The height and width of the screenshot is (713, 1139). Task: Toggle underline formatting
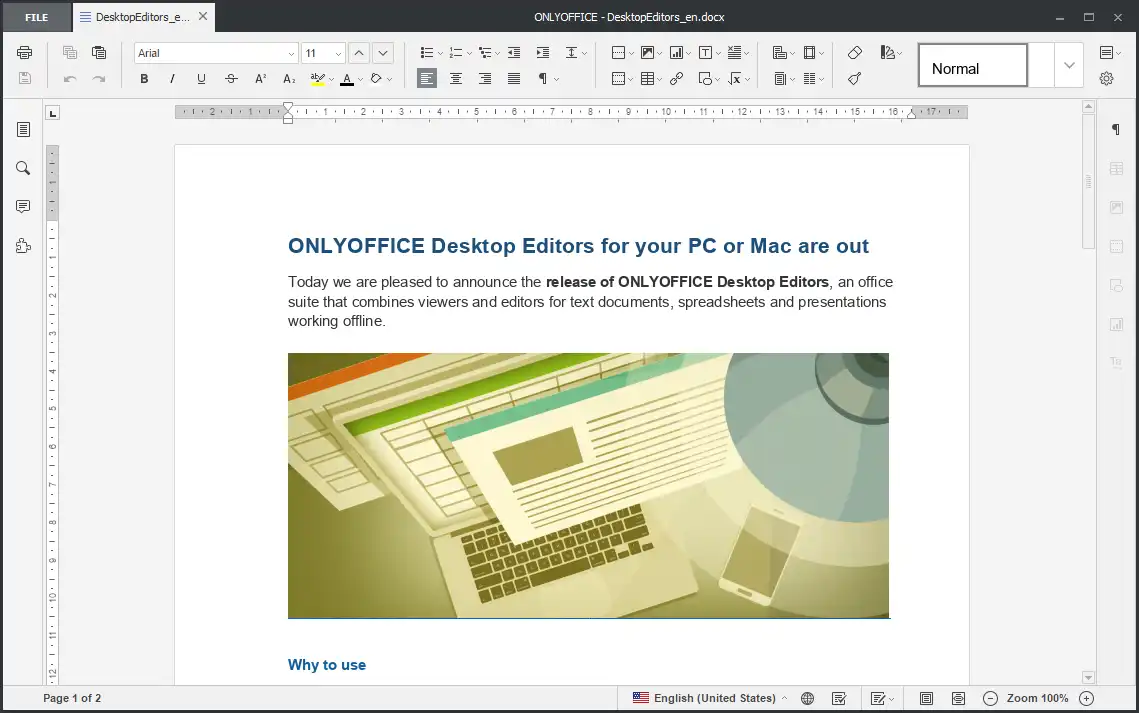201,78
